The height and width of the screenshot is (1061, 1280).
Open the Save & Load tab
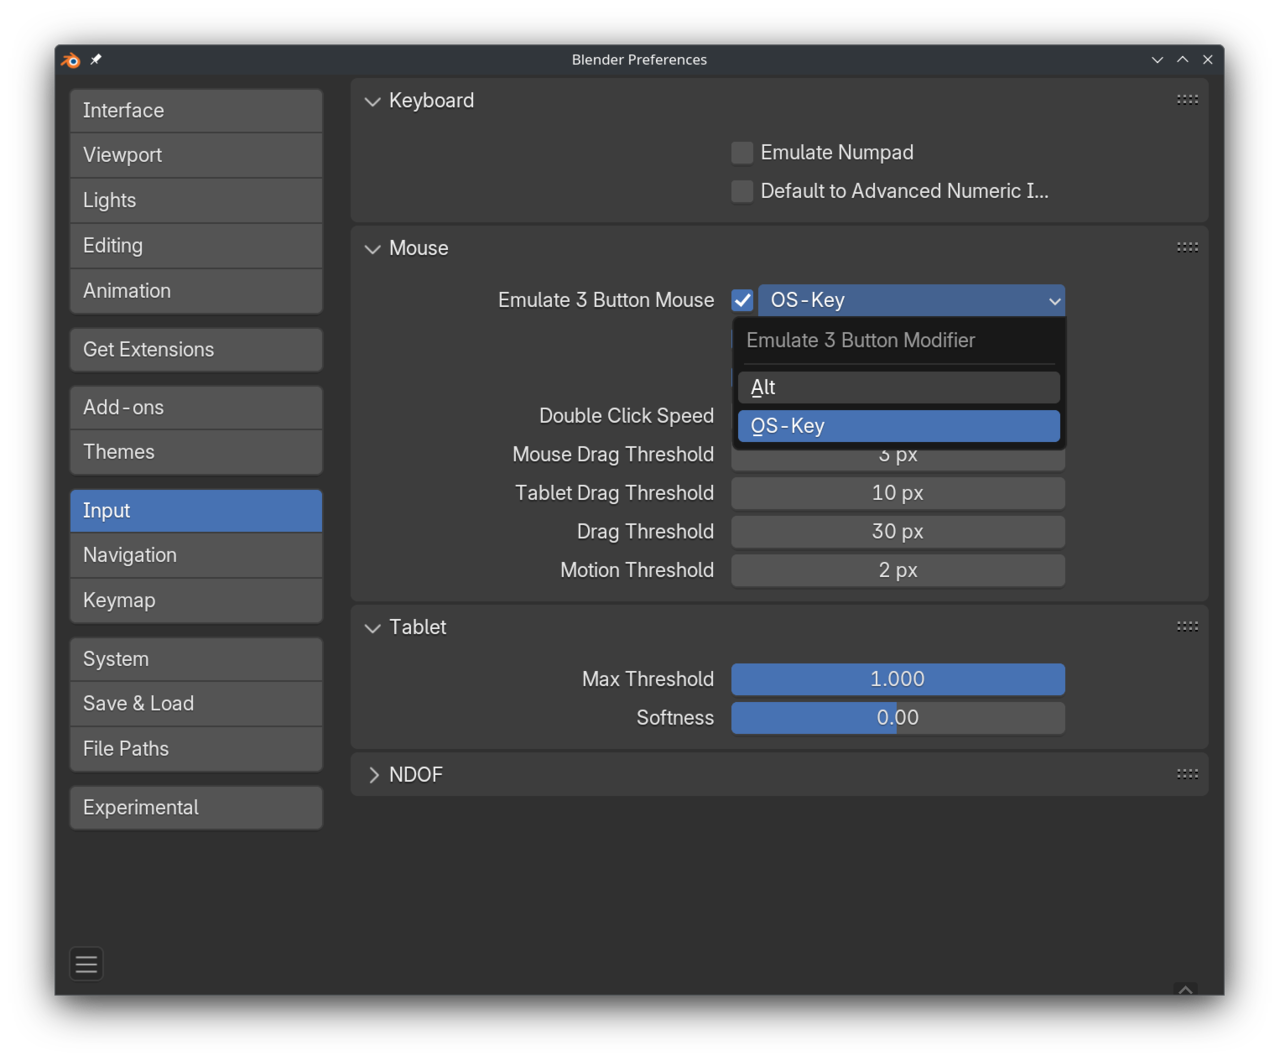196,704
